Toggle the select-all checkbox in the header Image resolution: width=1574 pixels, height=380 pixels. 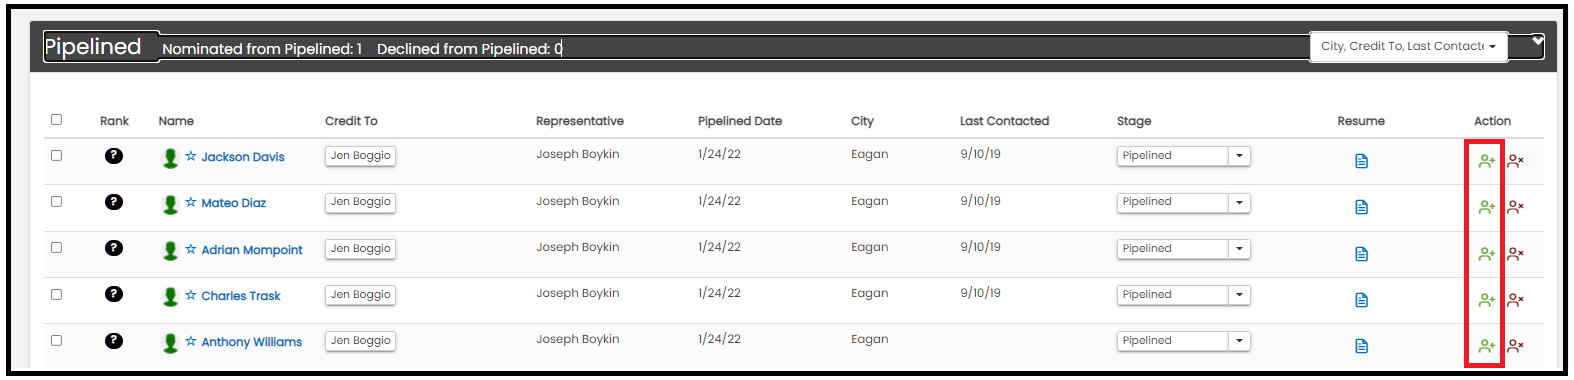click(x=56, y=119)
